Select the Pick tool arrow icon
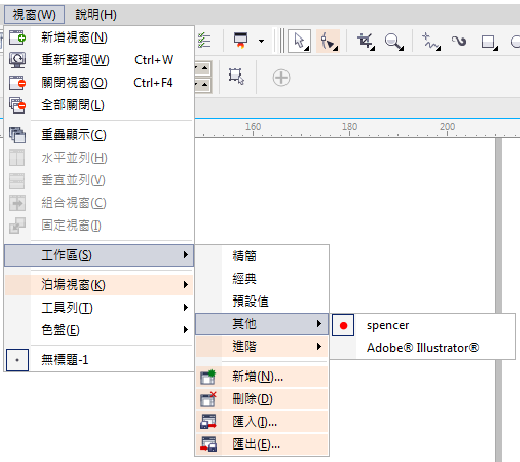This screenshot has height=462, width=520. (299, 41)
